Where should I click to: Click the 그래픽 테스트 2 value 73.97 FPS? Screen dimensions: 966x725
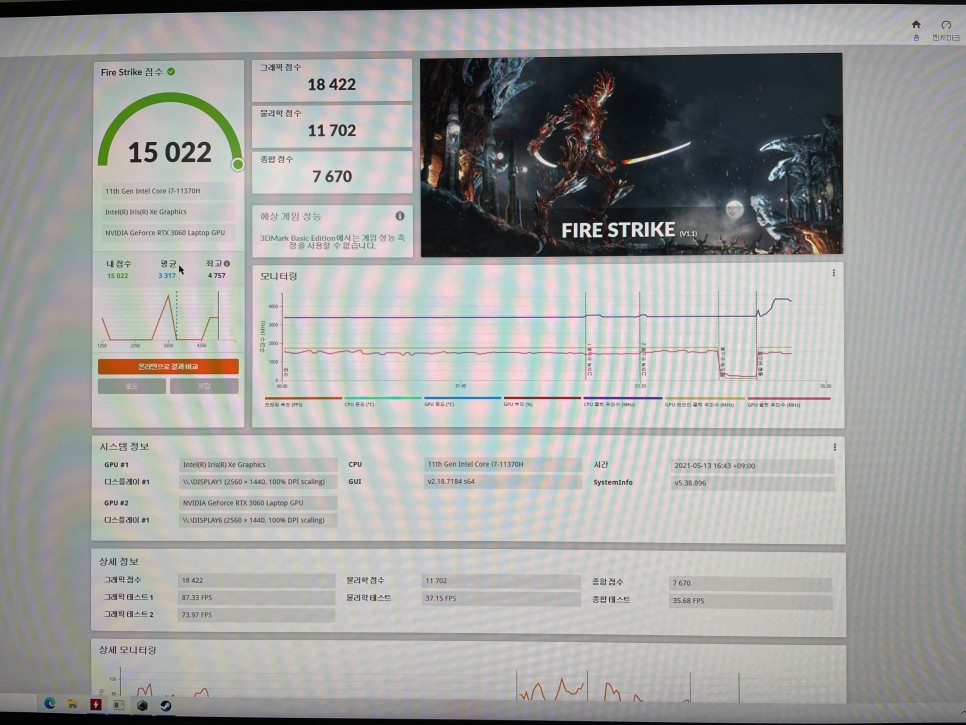coord(256,615)
